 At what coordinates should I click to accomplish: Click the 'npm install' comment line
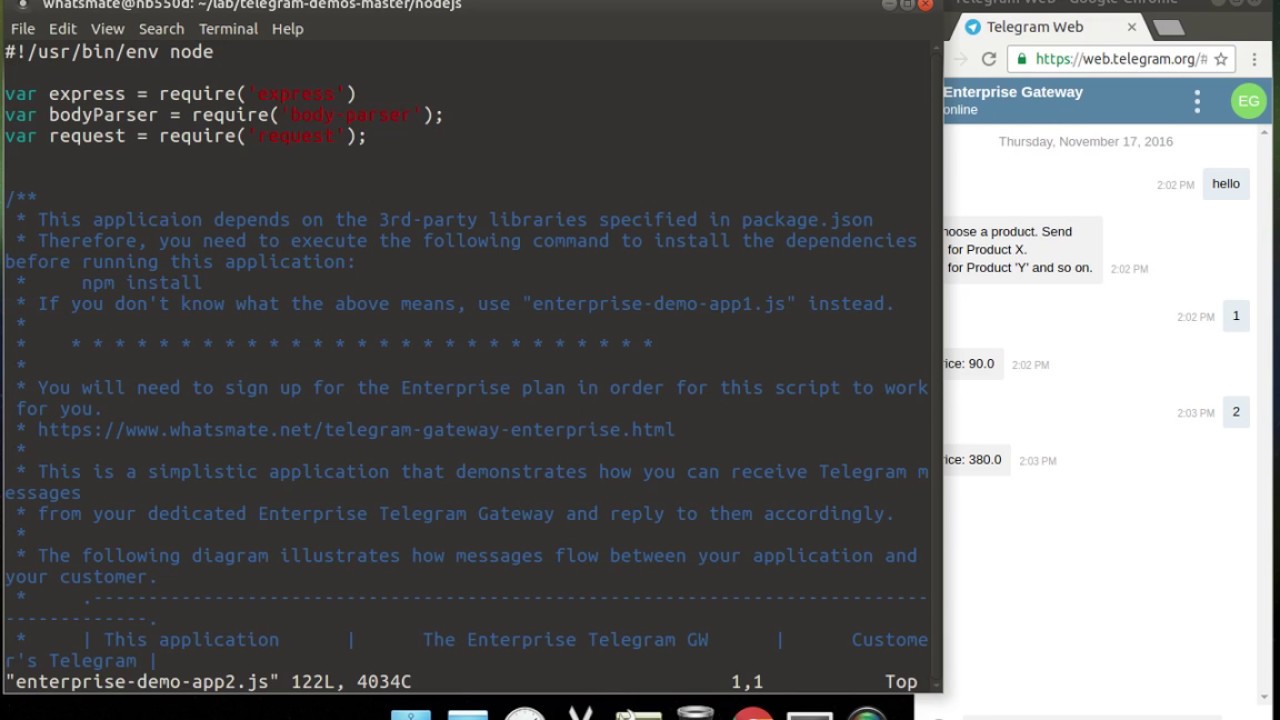coord(141,283)
